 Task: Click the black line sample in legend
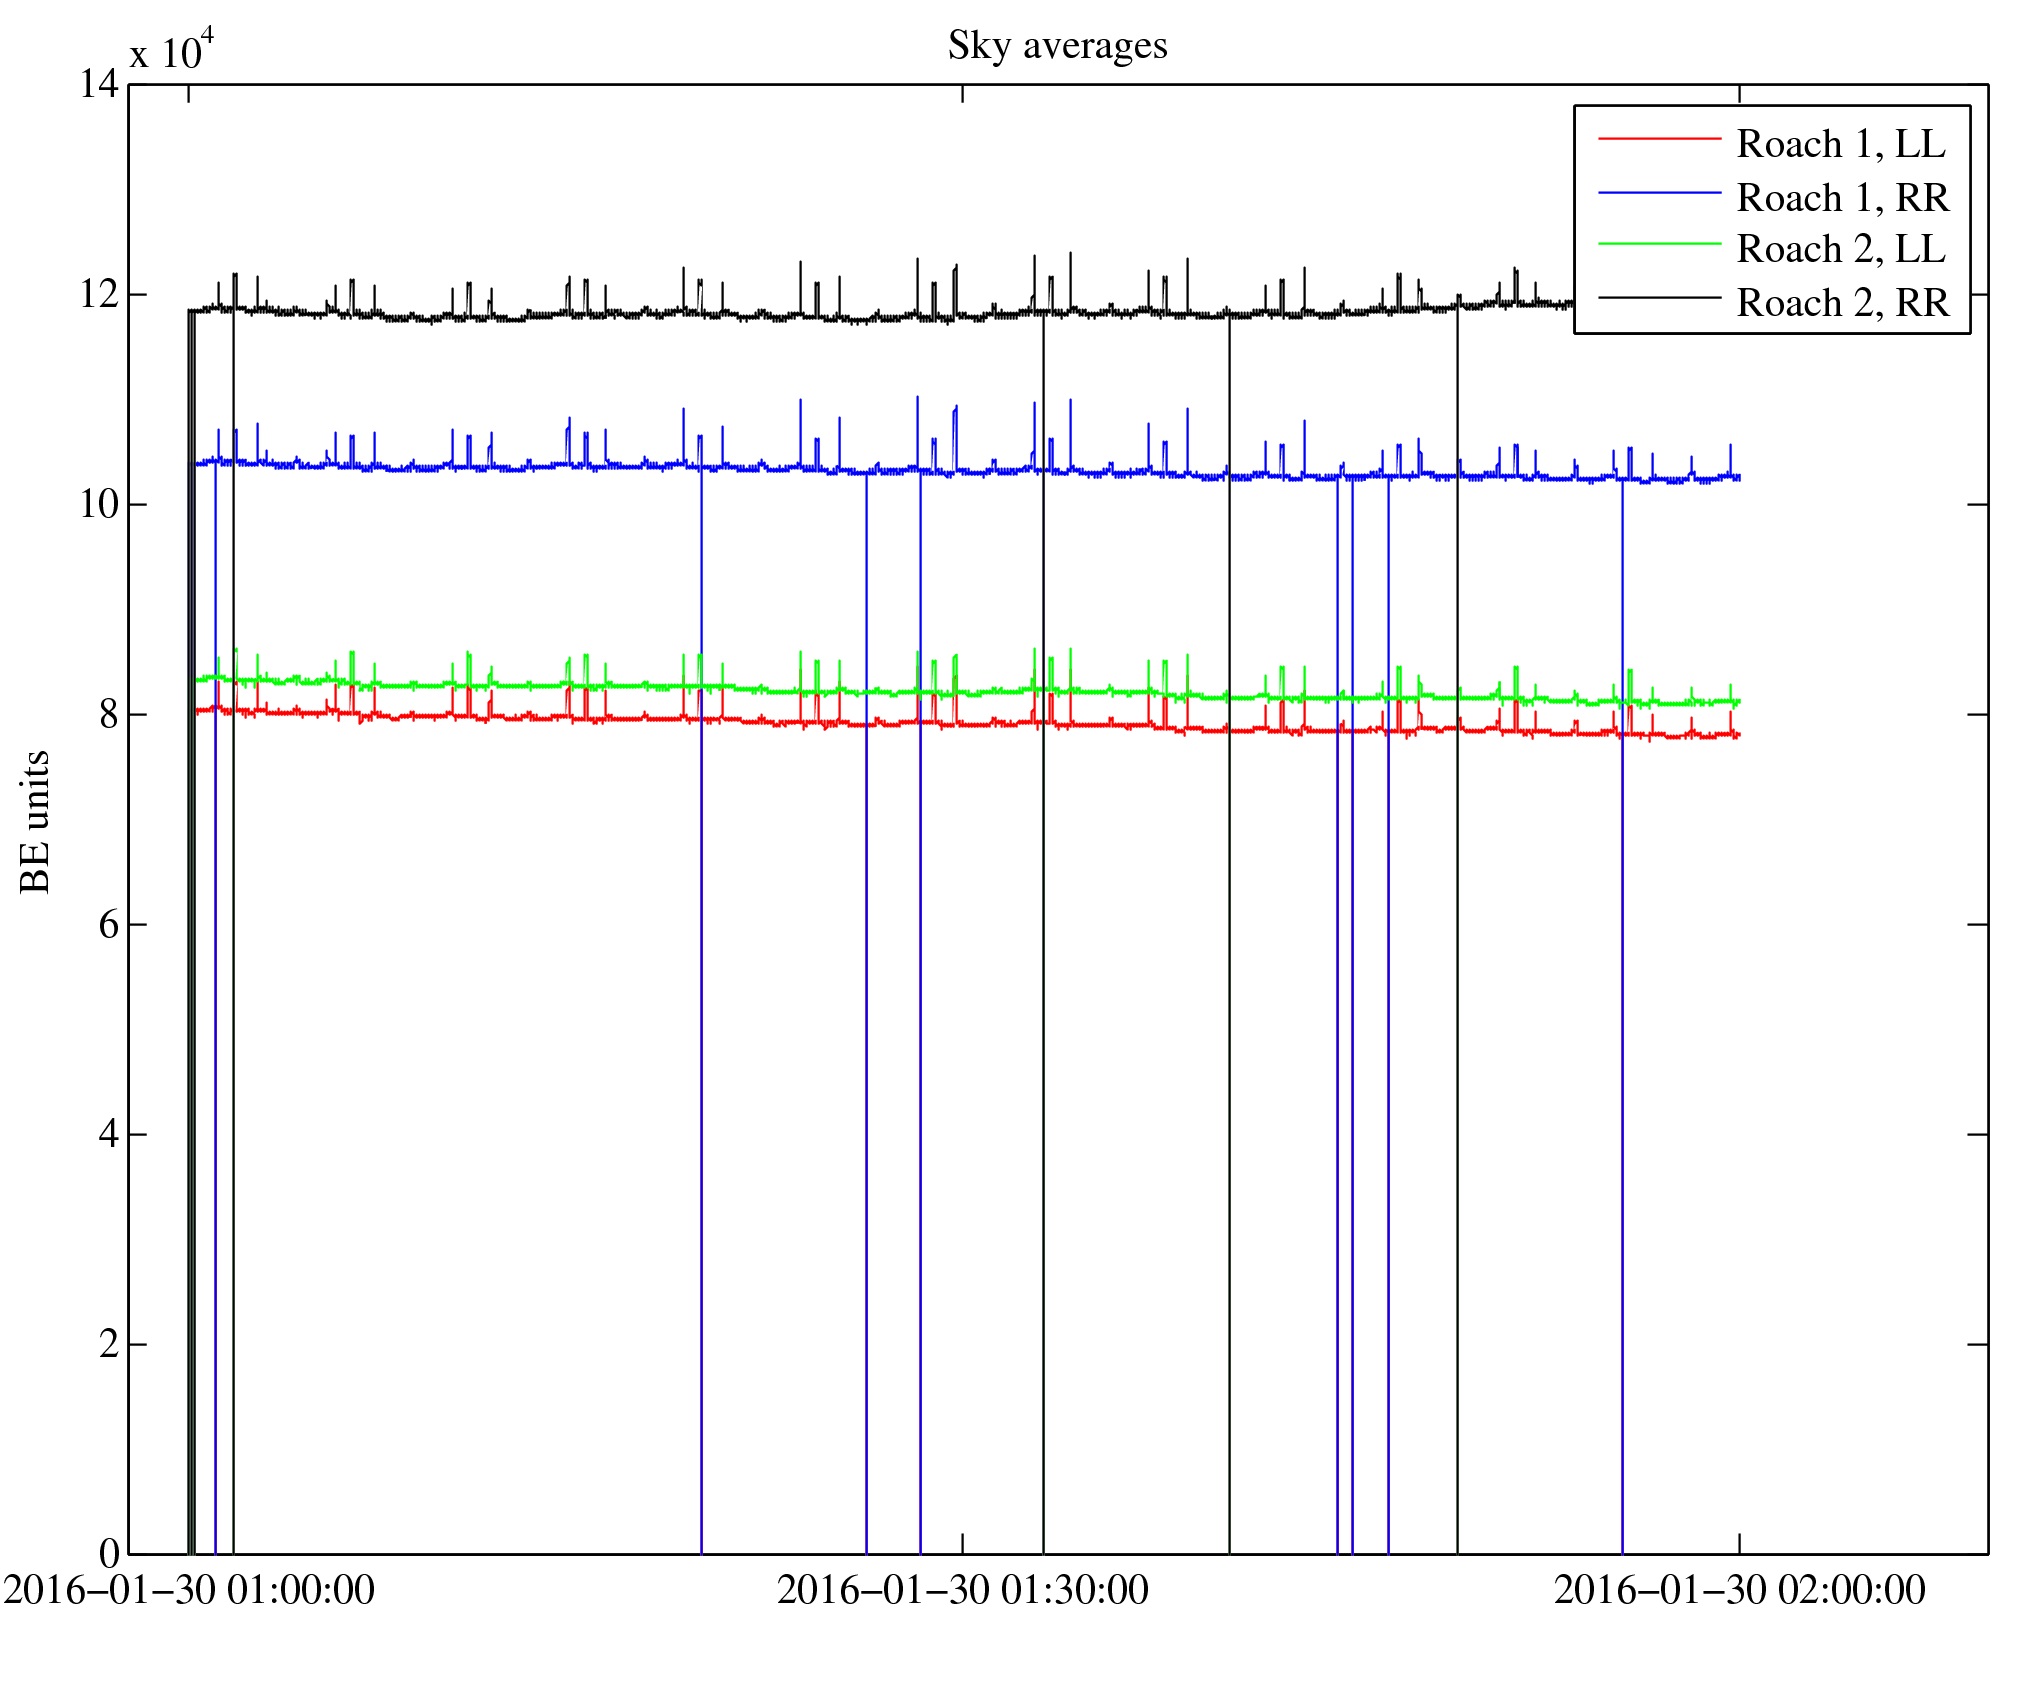pyautogui.click(x=1659, y=297)
